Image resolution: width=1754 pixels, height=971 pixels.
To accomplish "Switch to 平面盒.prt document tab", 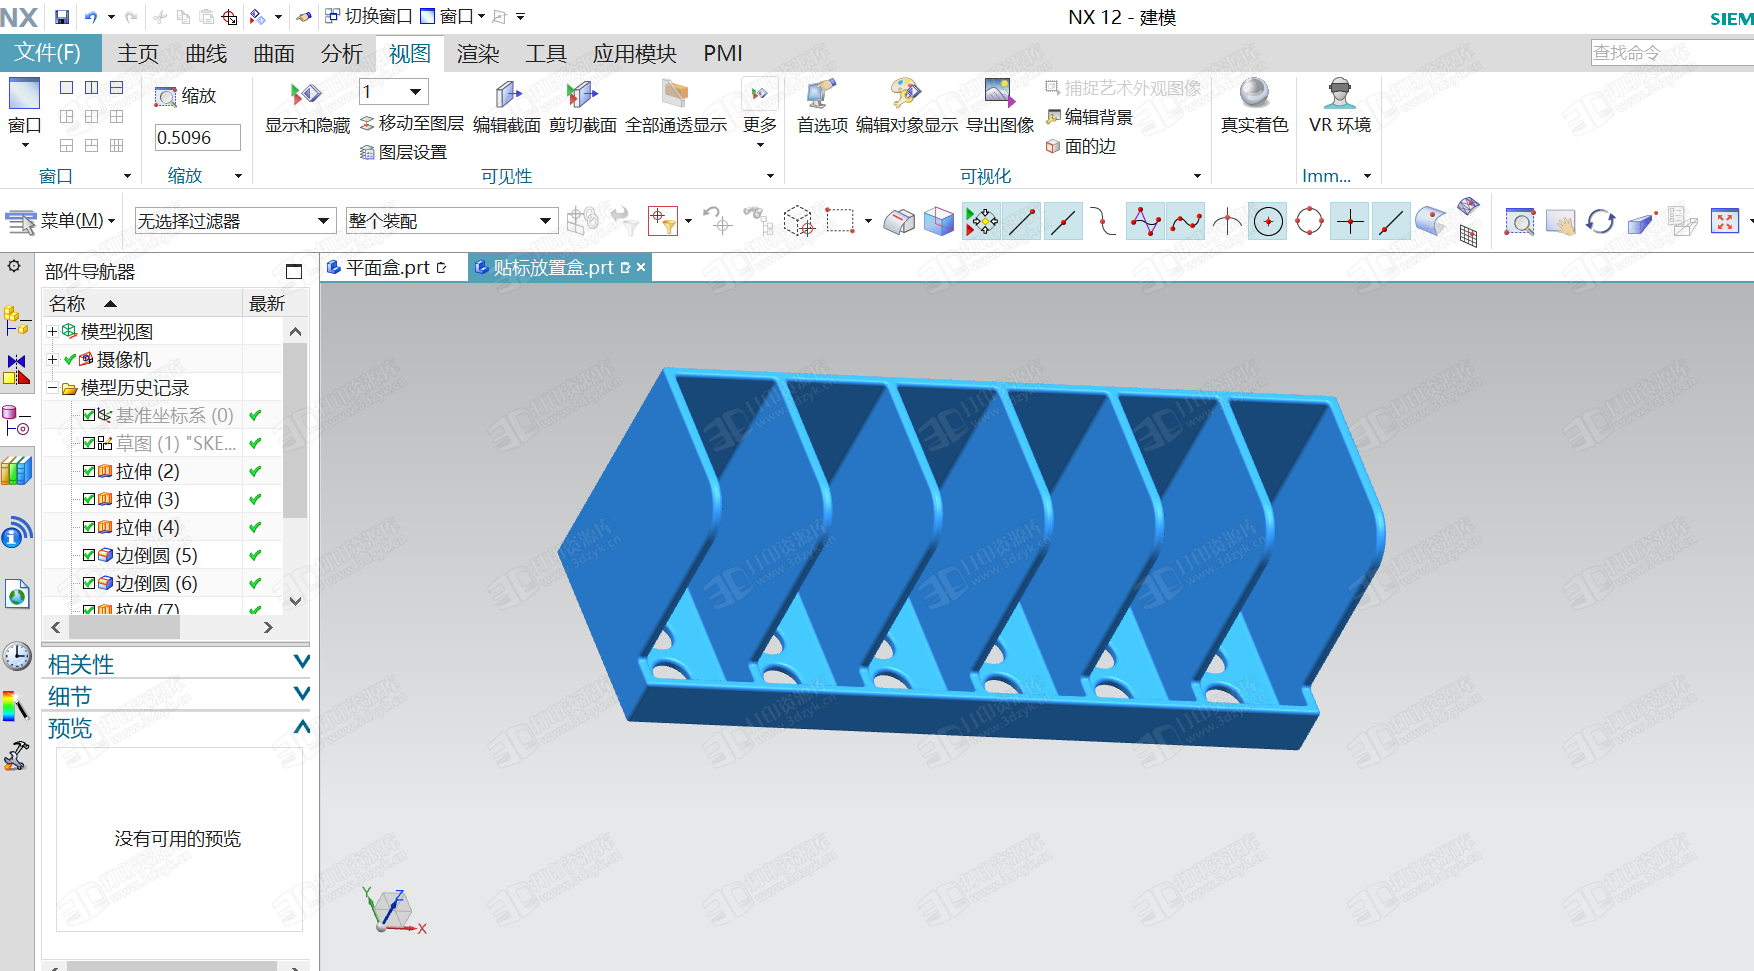I will (x=387, y=267).
